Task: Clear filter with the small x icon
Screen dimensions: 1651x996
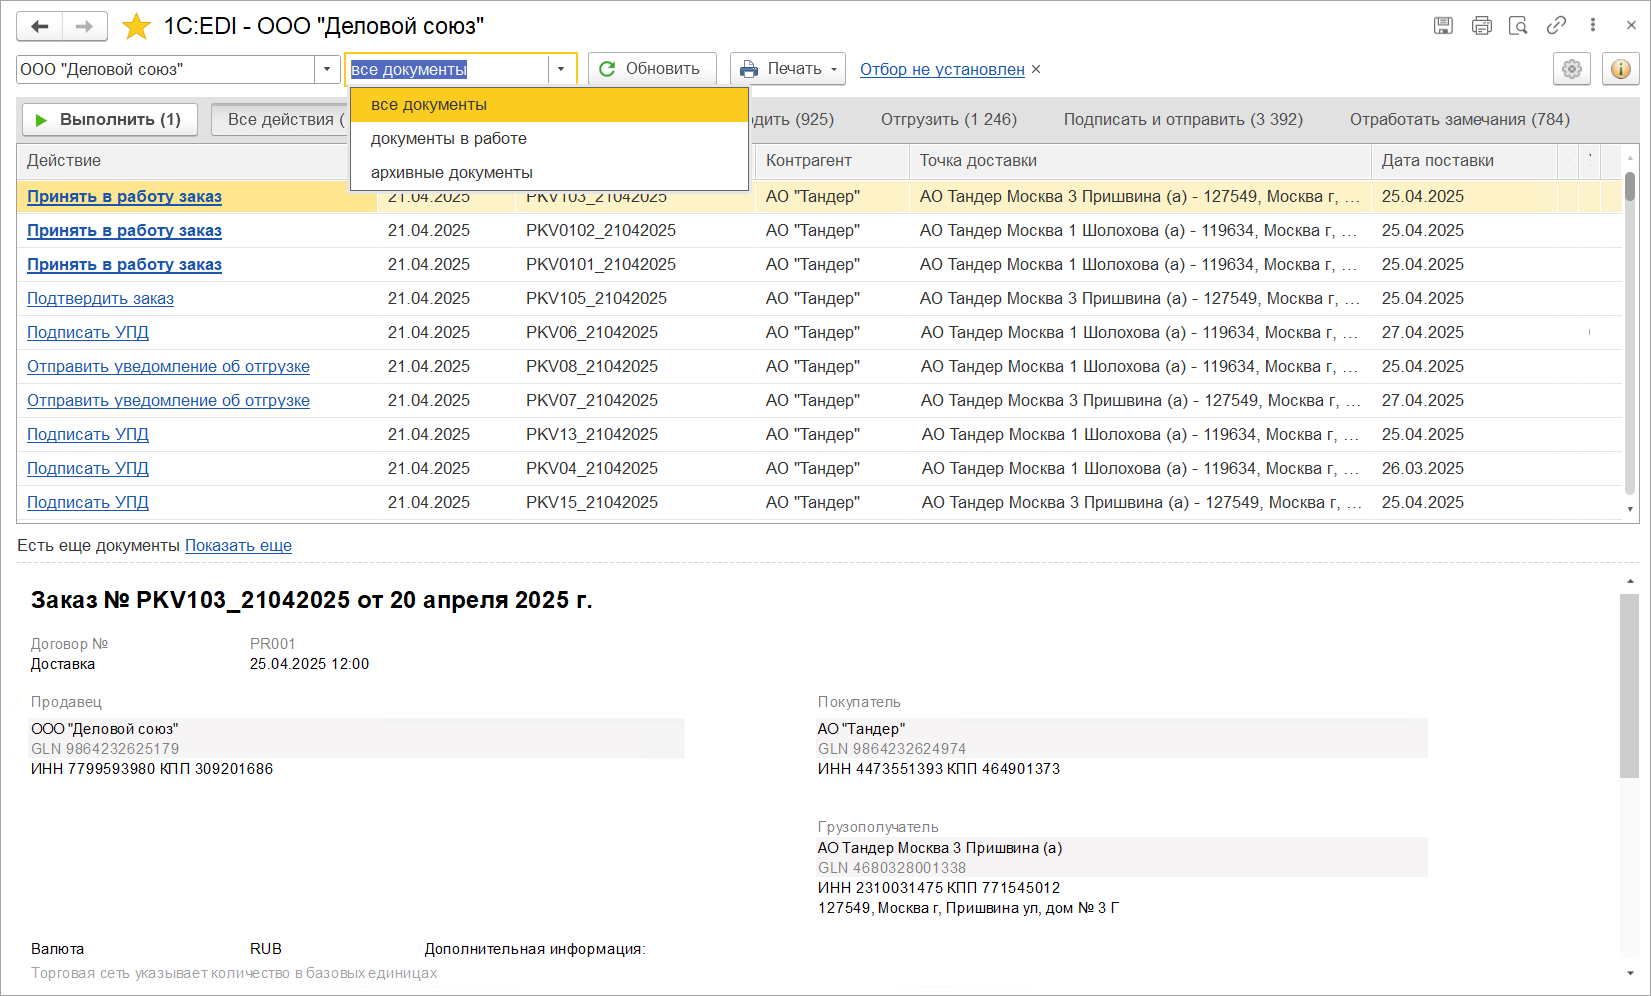Action: tap(1036, 69)
